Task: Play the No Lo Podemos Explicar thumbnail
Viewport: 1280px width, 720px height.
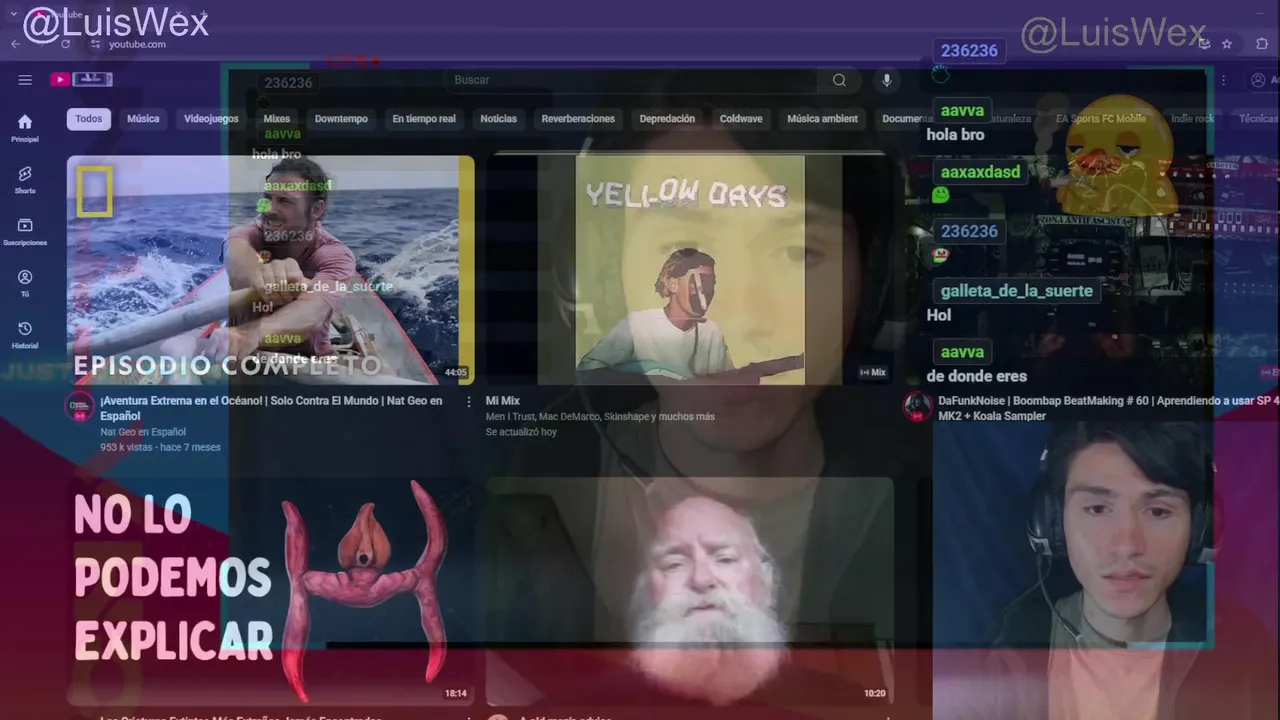Action: pyautogui.click(x=270, y=592)
